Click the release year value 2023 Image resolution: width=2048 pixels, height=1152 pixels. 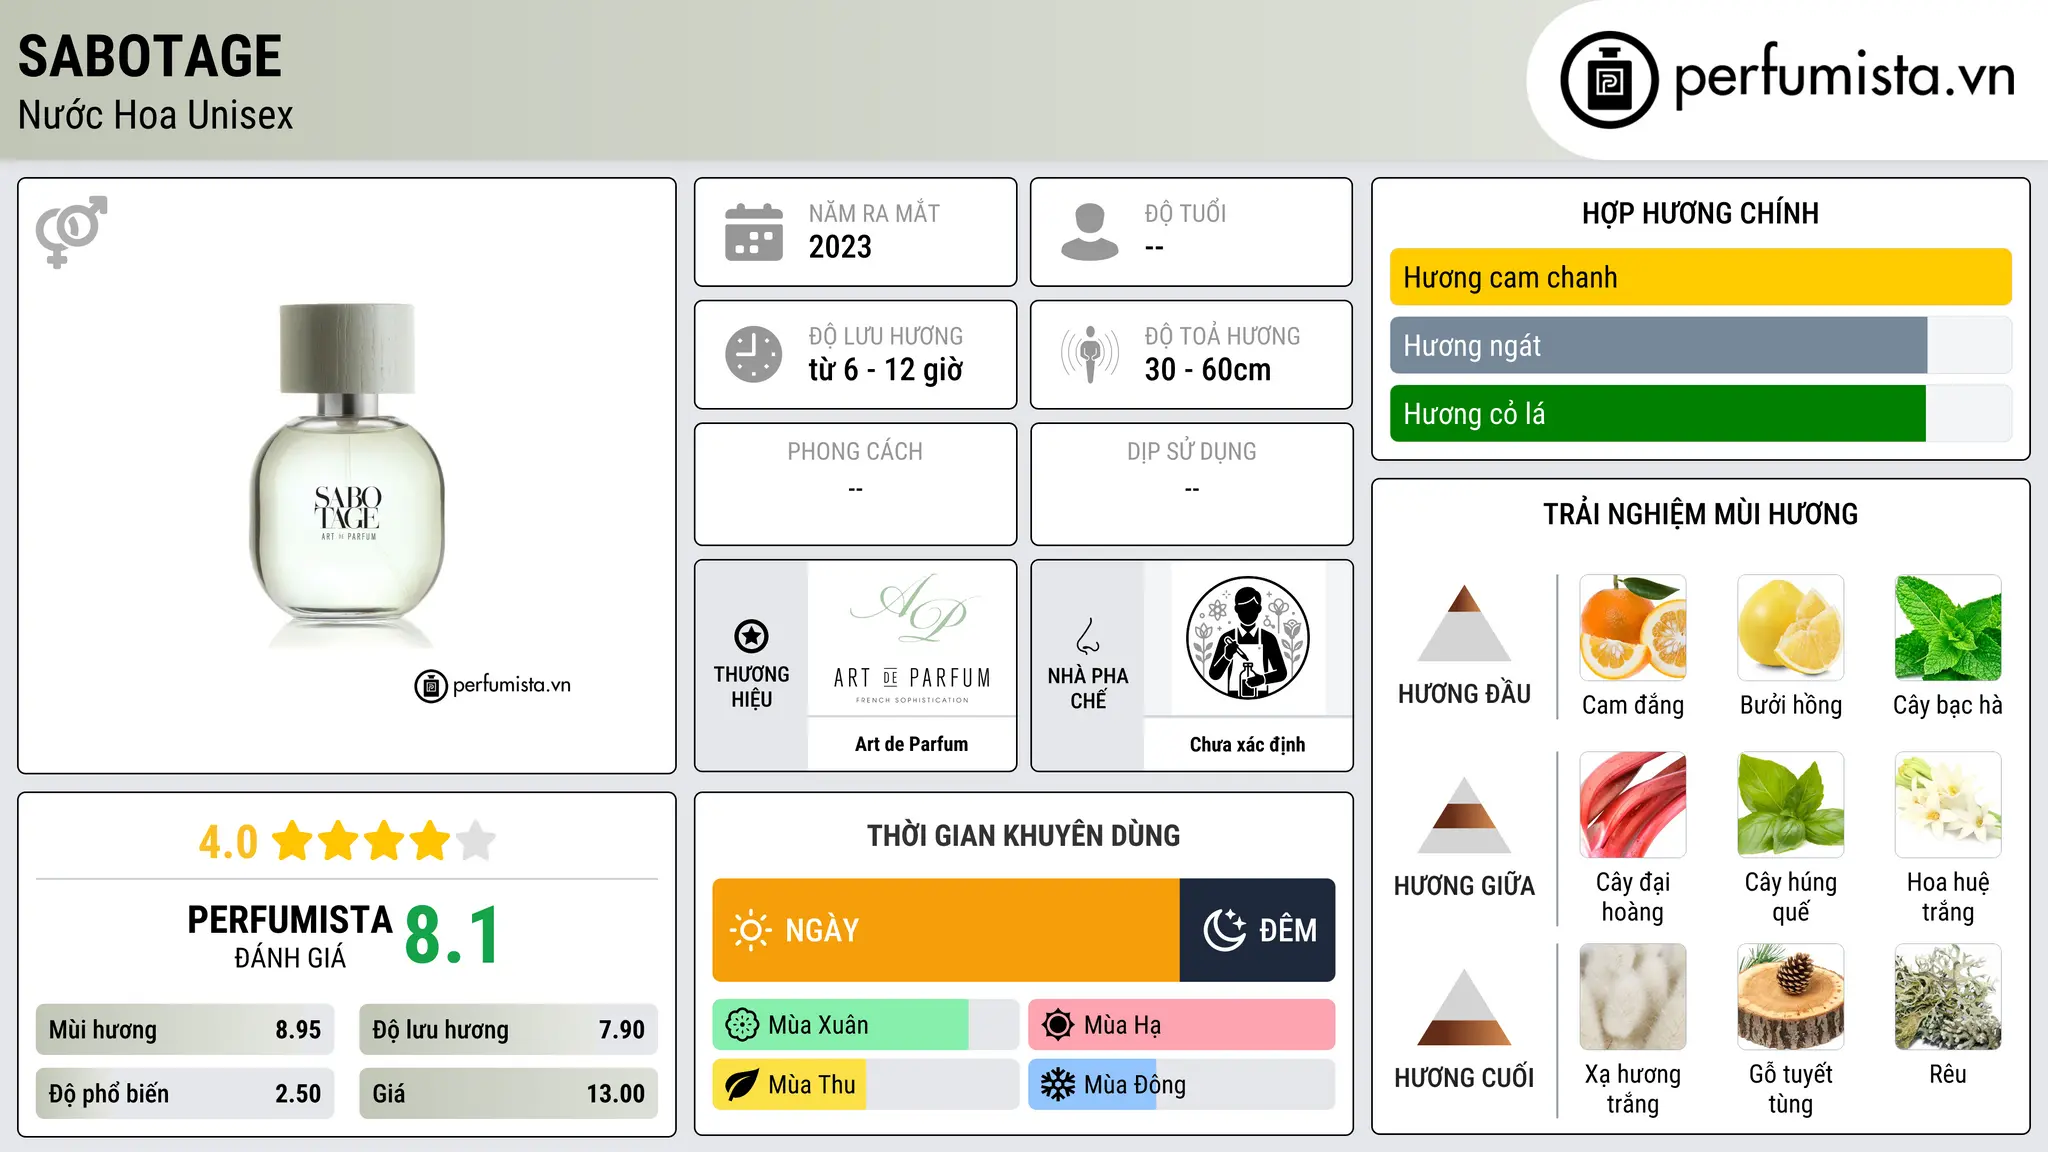[840, 247]
